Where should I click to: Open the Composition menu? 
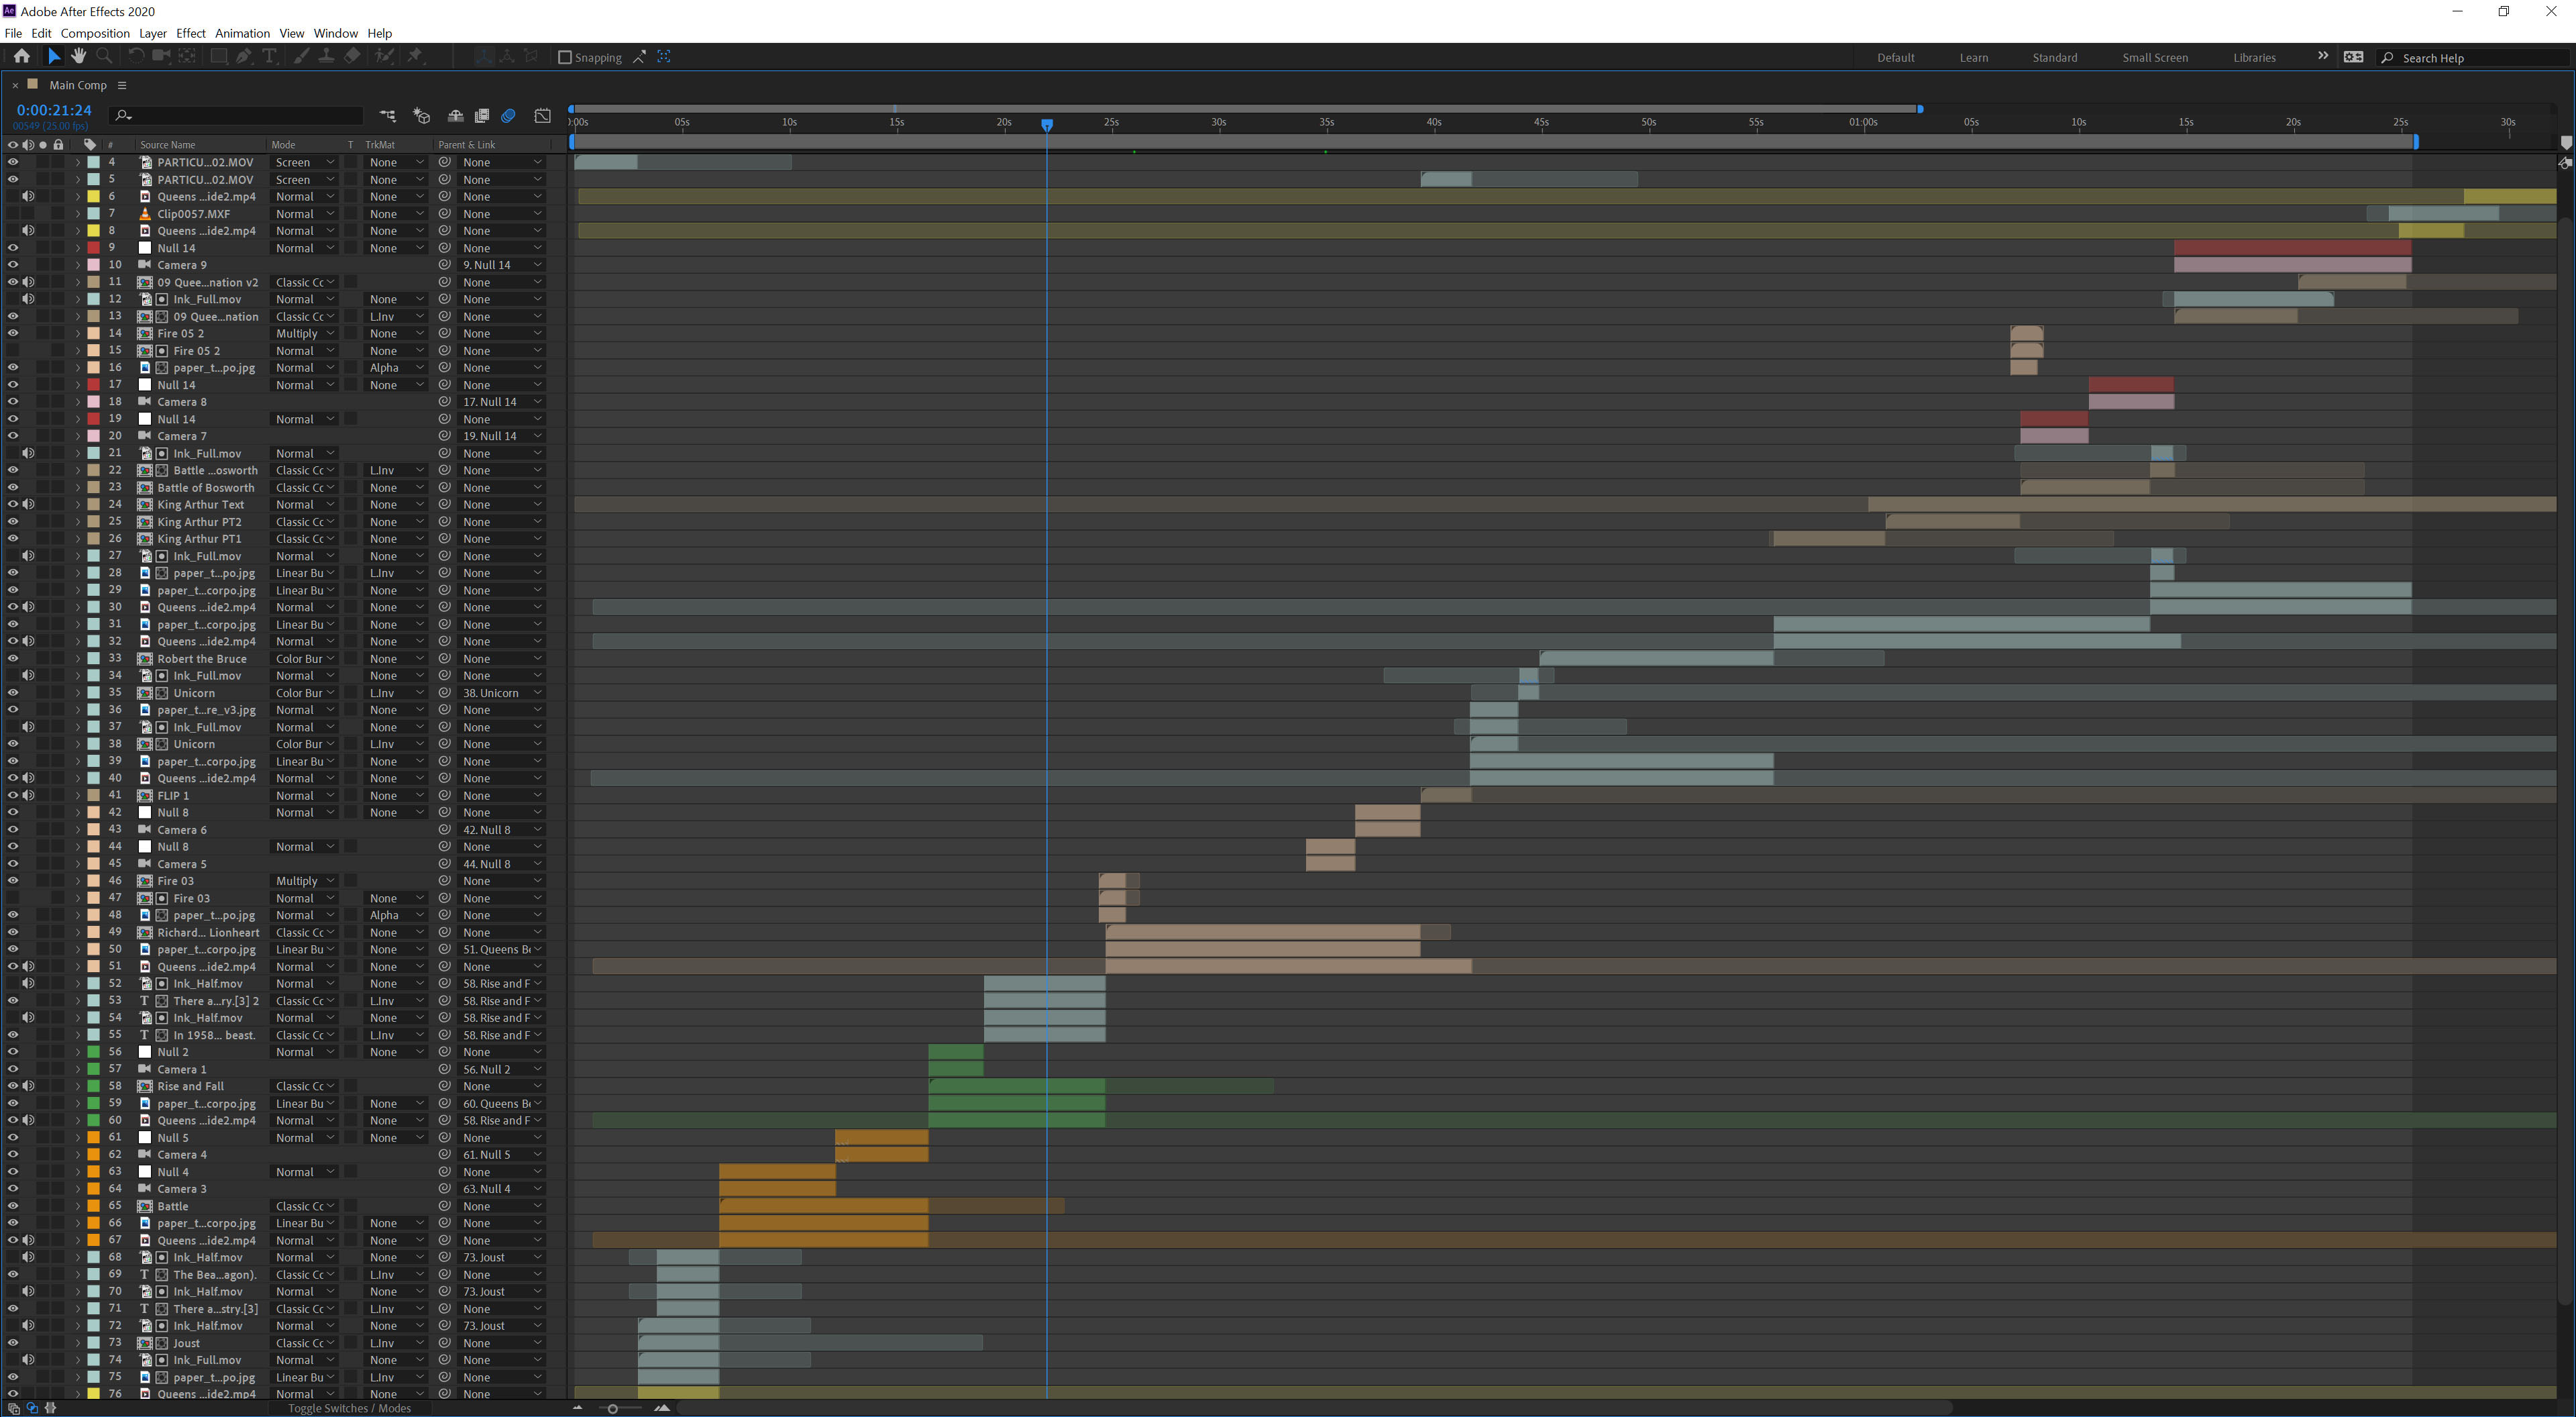point(95,33)
